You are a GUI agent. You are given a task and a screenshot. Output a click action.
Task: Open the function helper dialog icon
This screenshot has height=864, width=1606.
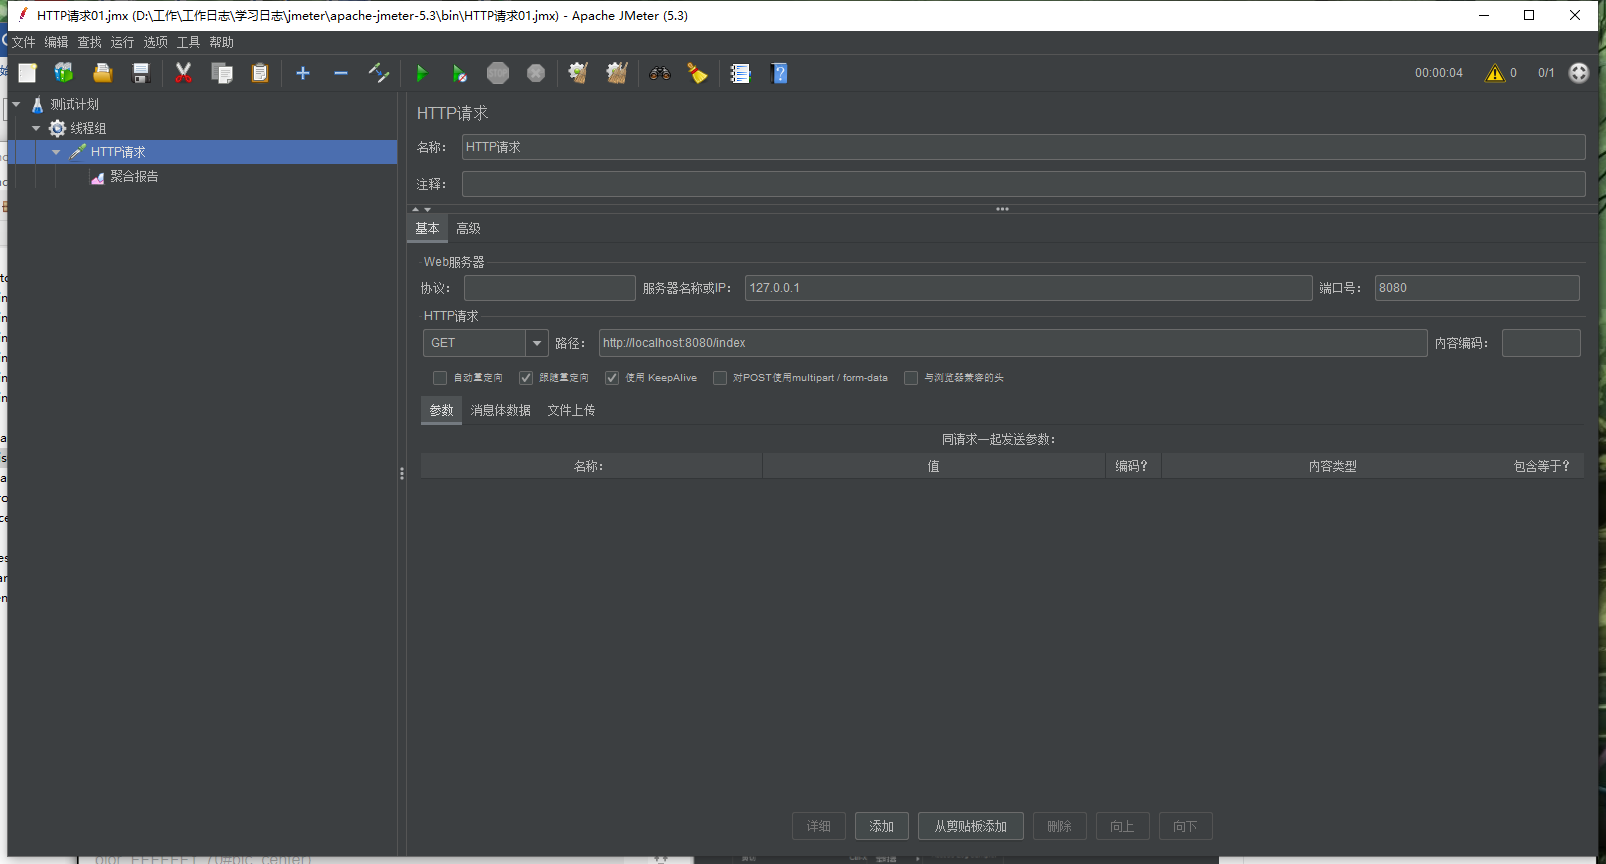[740, 73]
